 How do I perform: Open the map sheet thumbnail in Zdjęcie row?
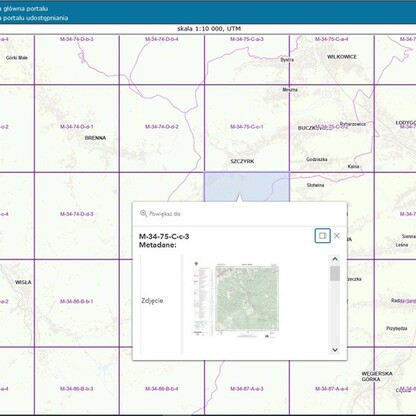(237, 299)
